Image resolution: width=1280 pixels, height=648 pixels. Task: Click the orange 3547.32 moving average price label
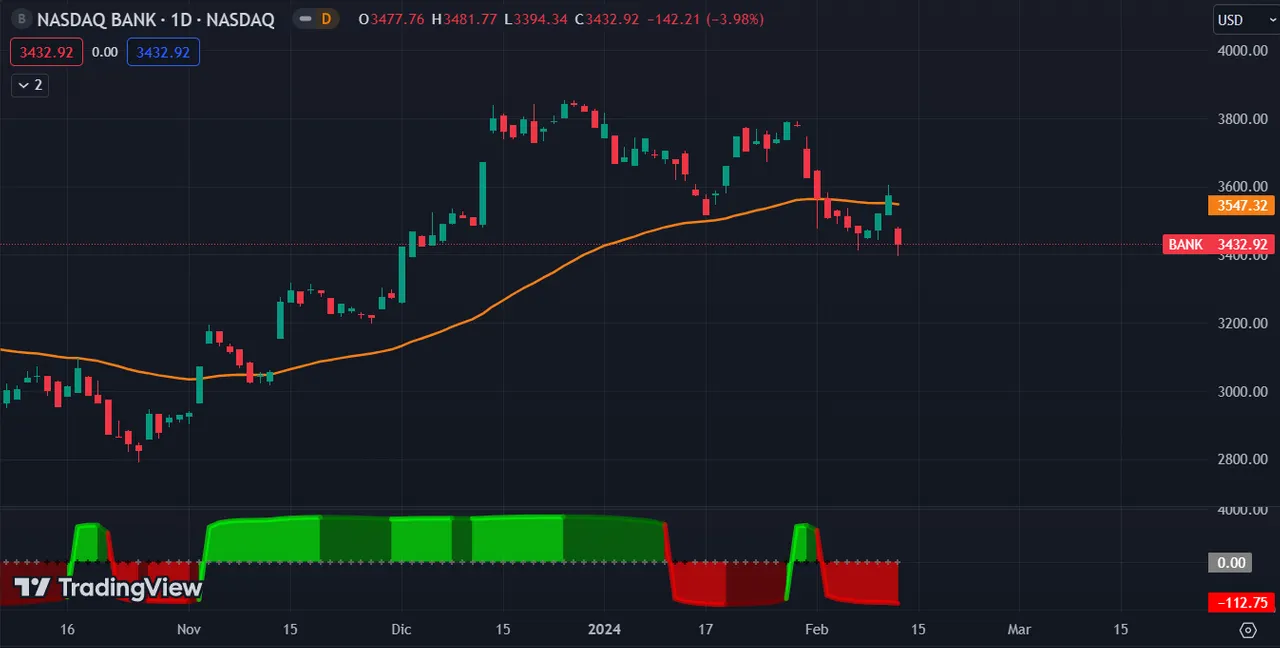(1240, 205)
